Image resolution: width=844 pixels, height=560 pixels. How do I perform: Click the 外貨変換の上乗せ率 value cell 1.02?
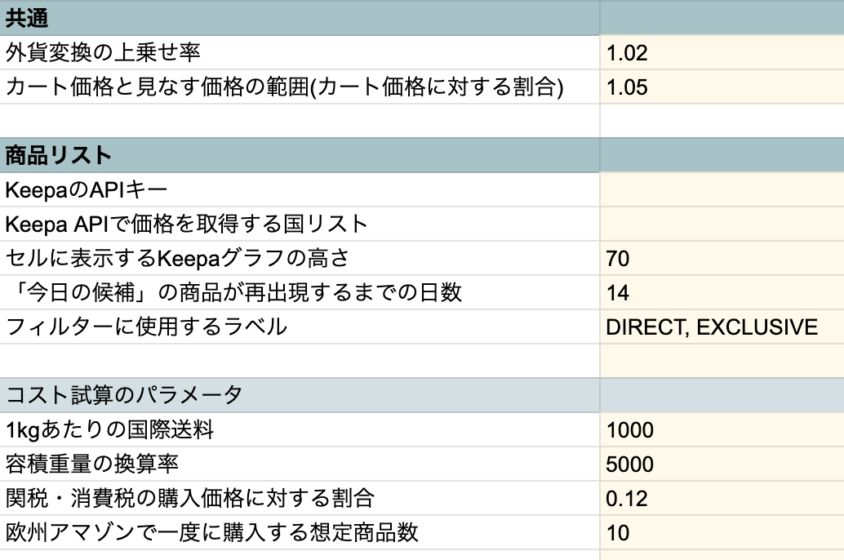(720, 53)
